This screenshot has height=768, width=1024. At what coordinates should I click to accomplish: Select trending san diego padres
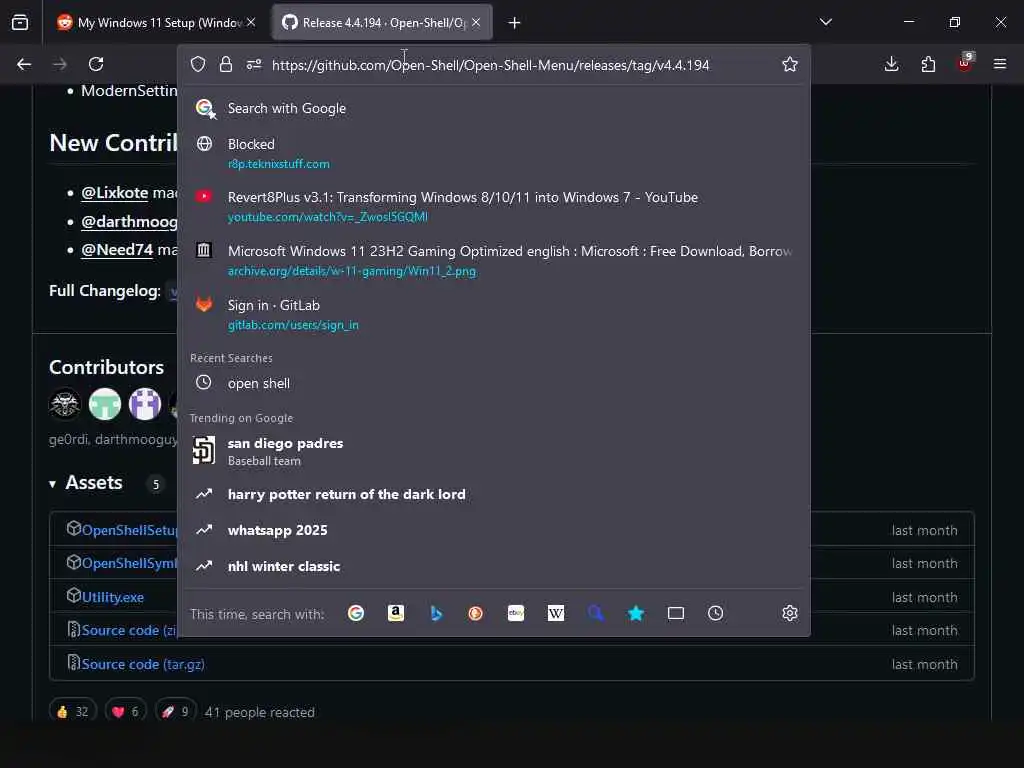coord(494,451)
